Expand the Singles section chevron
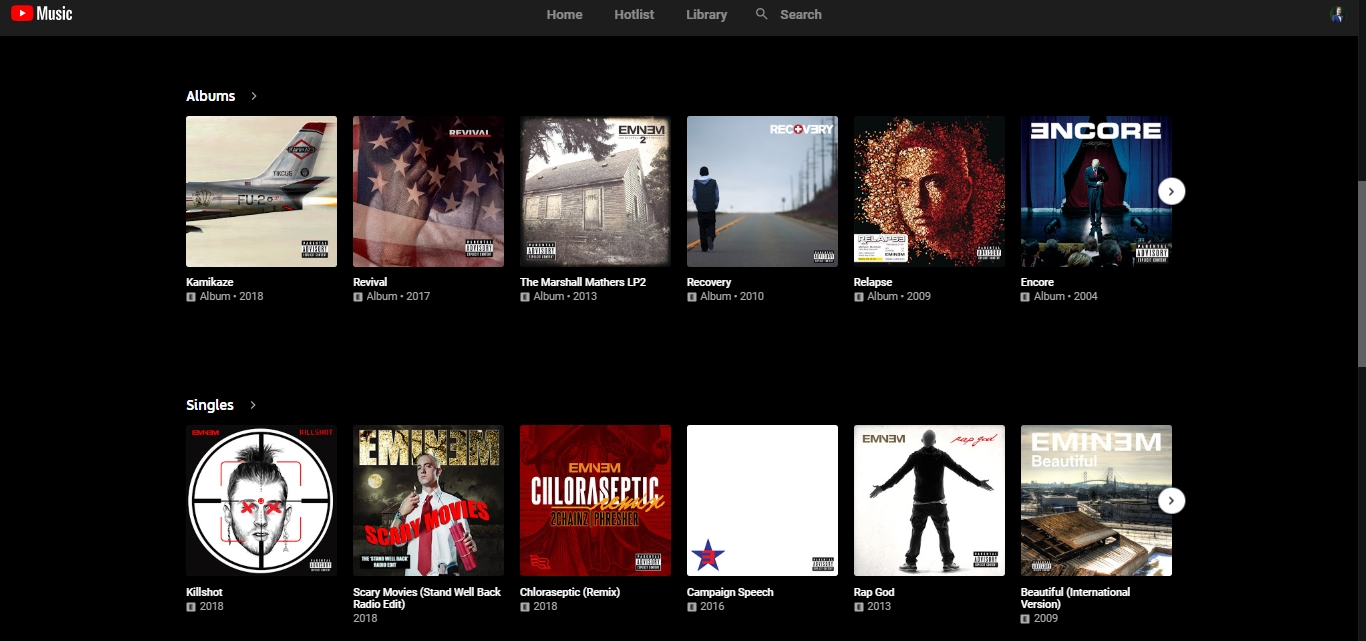The height and width of the screenshot is (641, 1366). pos(253,405)
